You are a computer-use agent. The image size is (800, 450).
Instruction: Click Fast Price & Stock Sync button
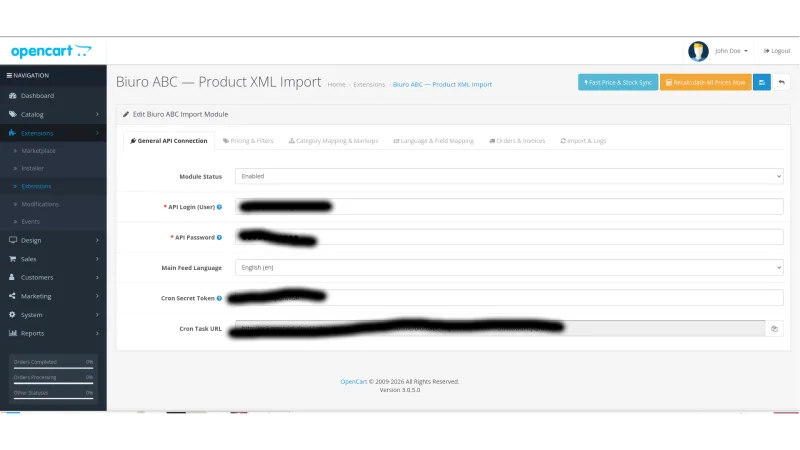618,82
